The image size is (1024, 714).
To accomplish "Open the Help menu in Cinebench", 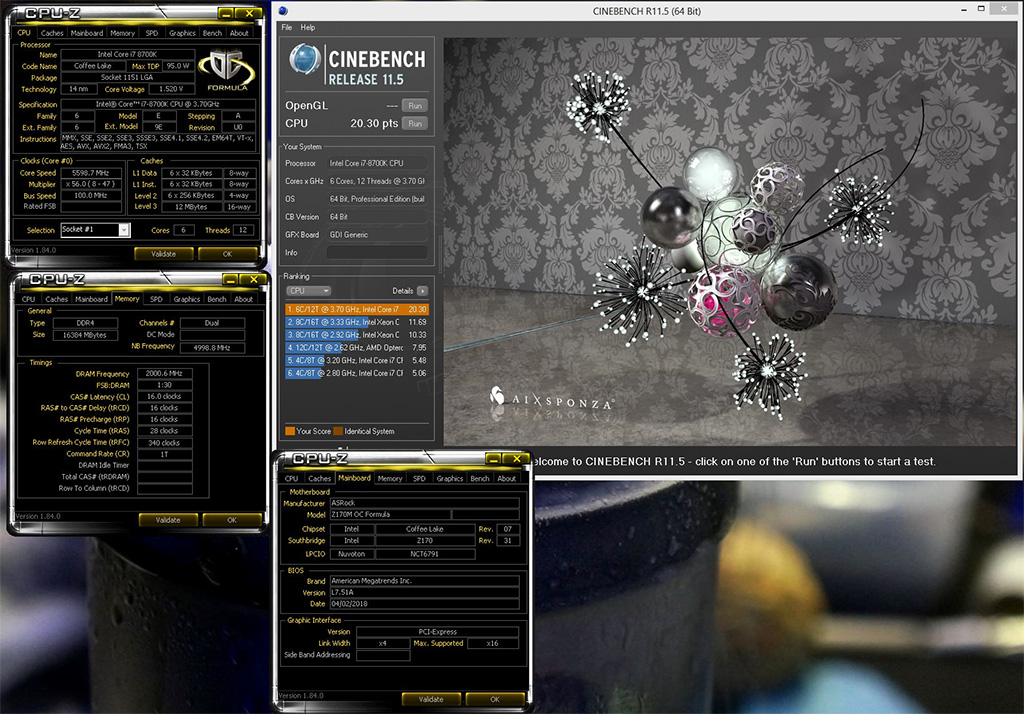I will click(308, 27).
